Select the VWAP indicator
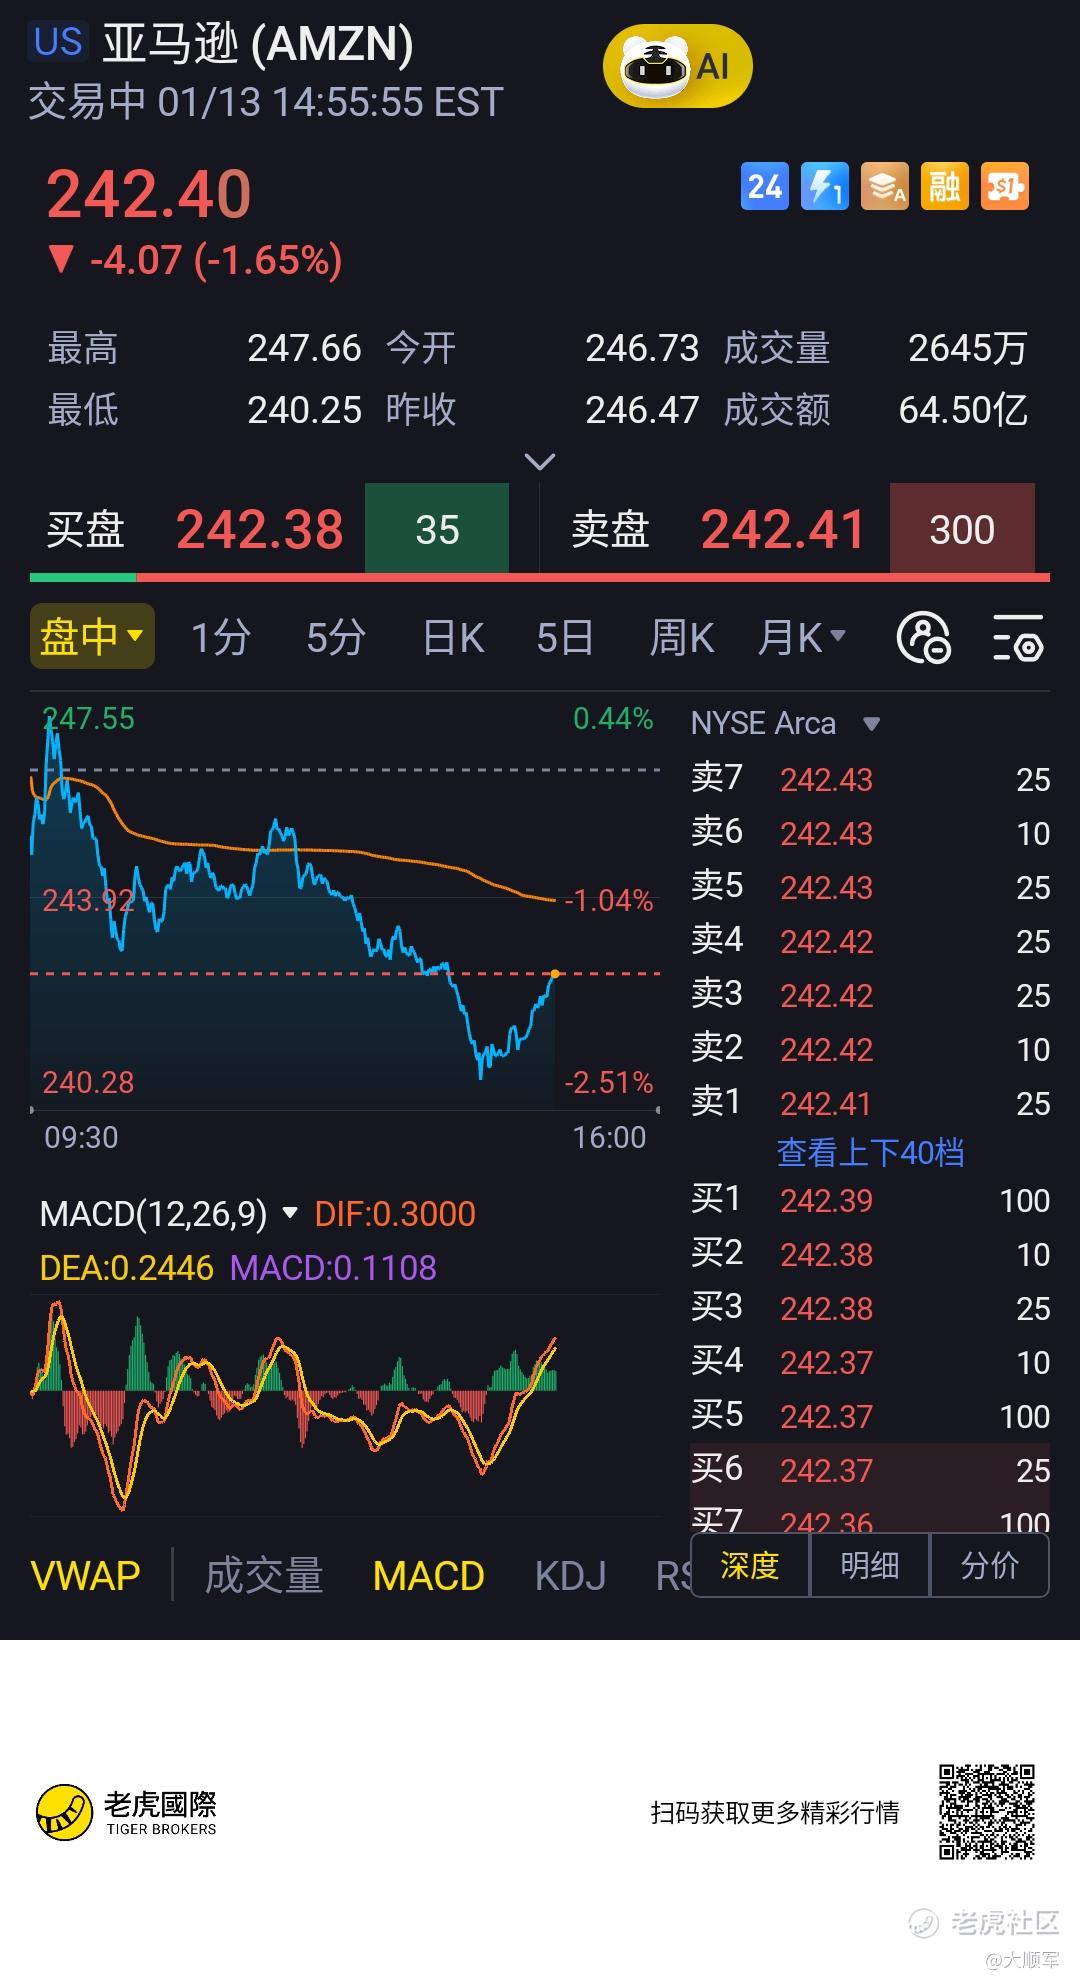 click(86, 1576)
